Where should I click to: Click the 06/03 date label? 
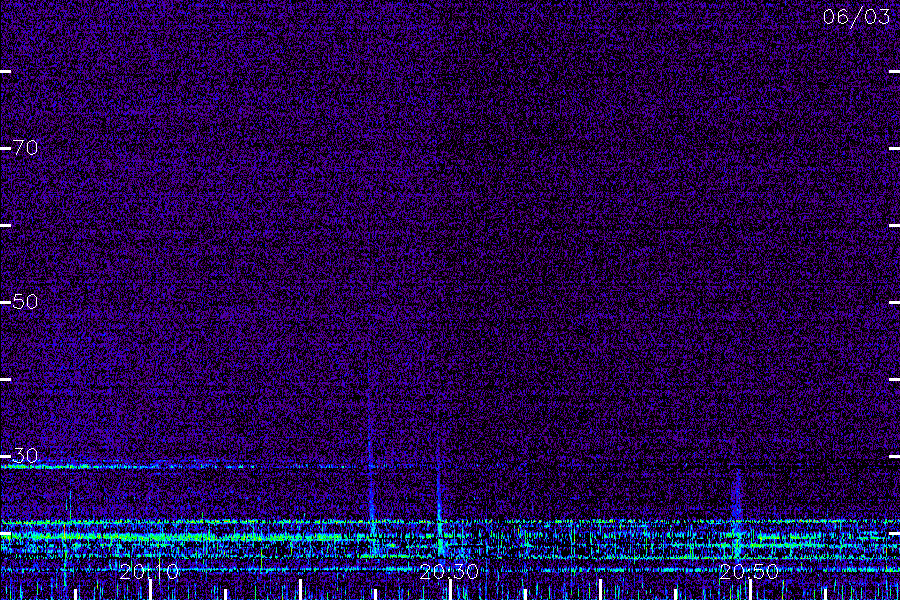(x=856, y=17)
